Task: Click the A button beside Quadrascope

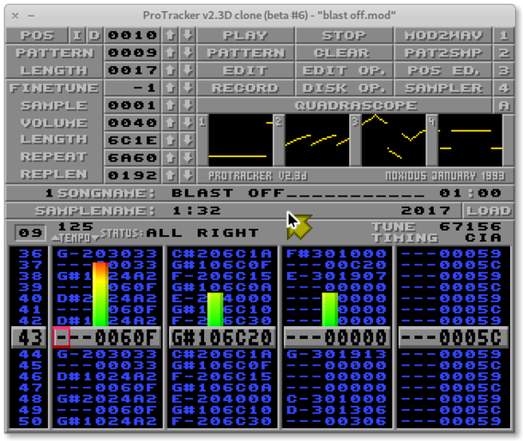Action: coord(503,105)
